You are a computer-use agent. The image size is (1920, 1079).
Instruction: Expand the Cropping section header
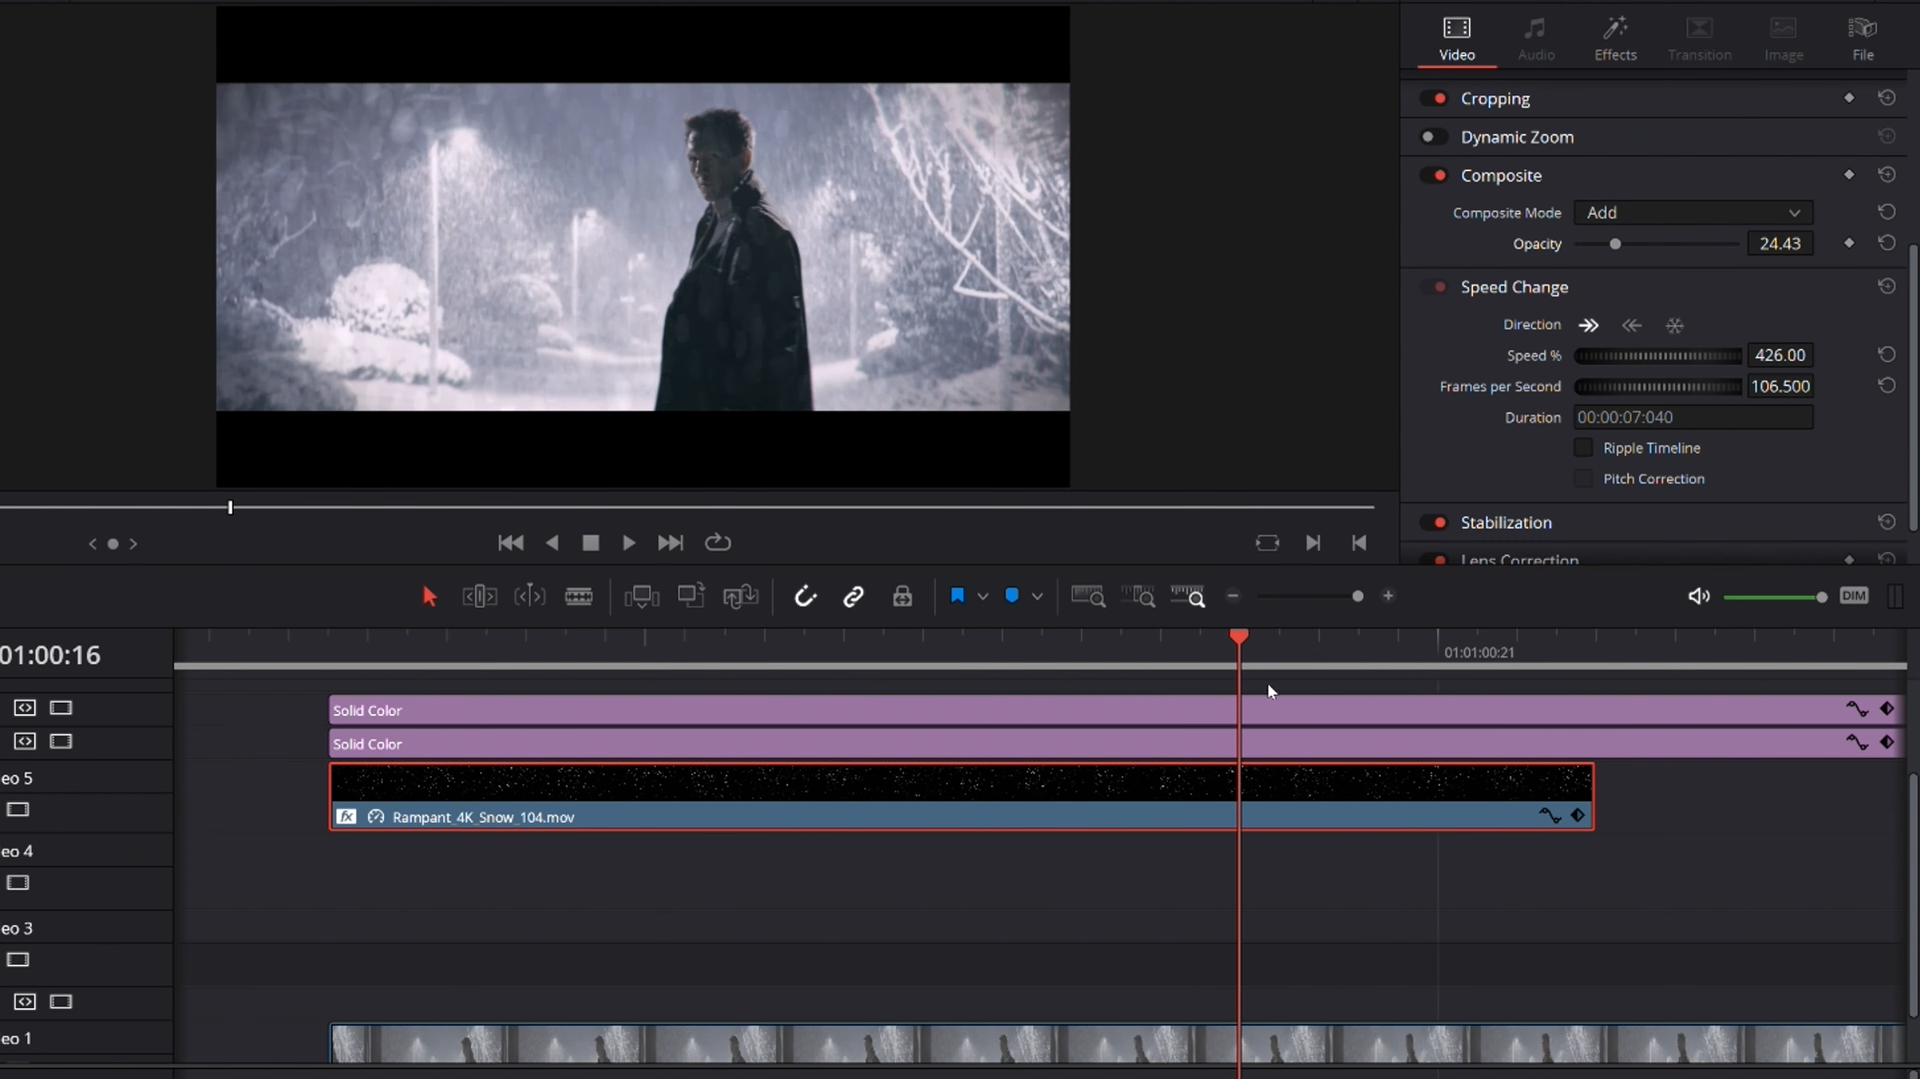tap(1495, 98)
